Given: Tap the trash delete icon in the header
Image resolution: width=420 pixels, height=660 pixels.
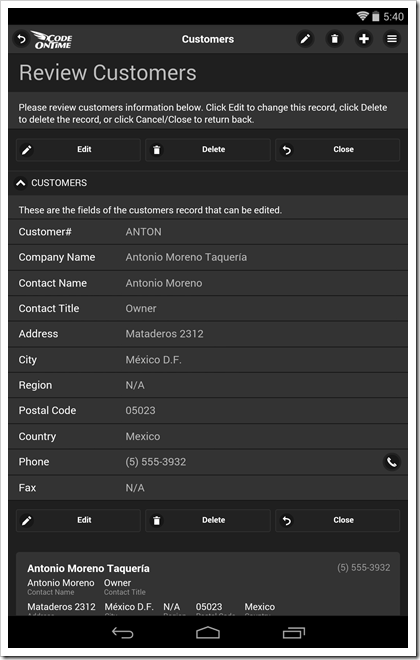Looking at the screenshot, I should (x=335, y=39).
